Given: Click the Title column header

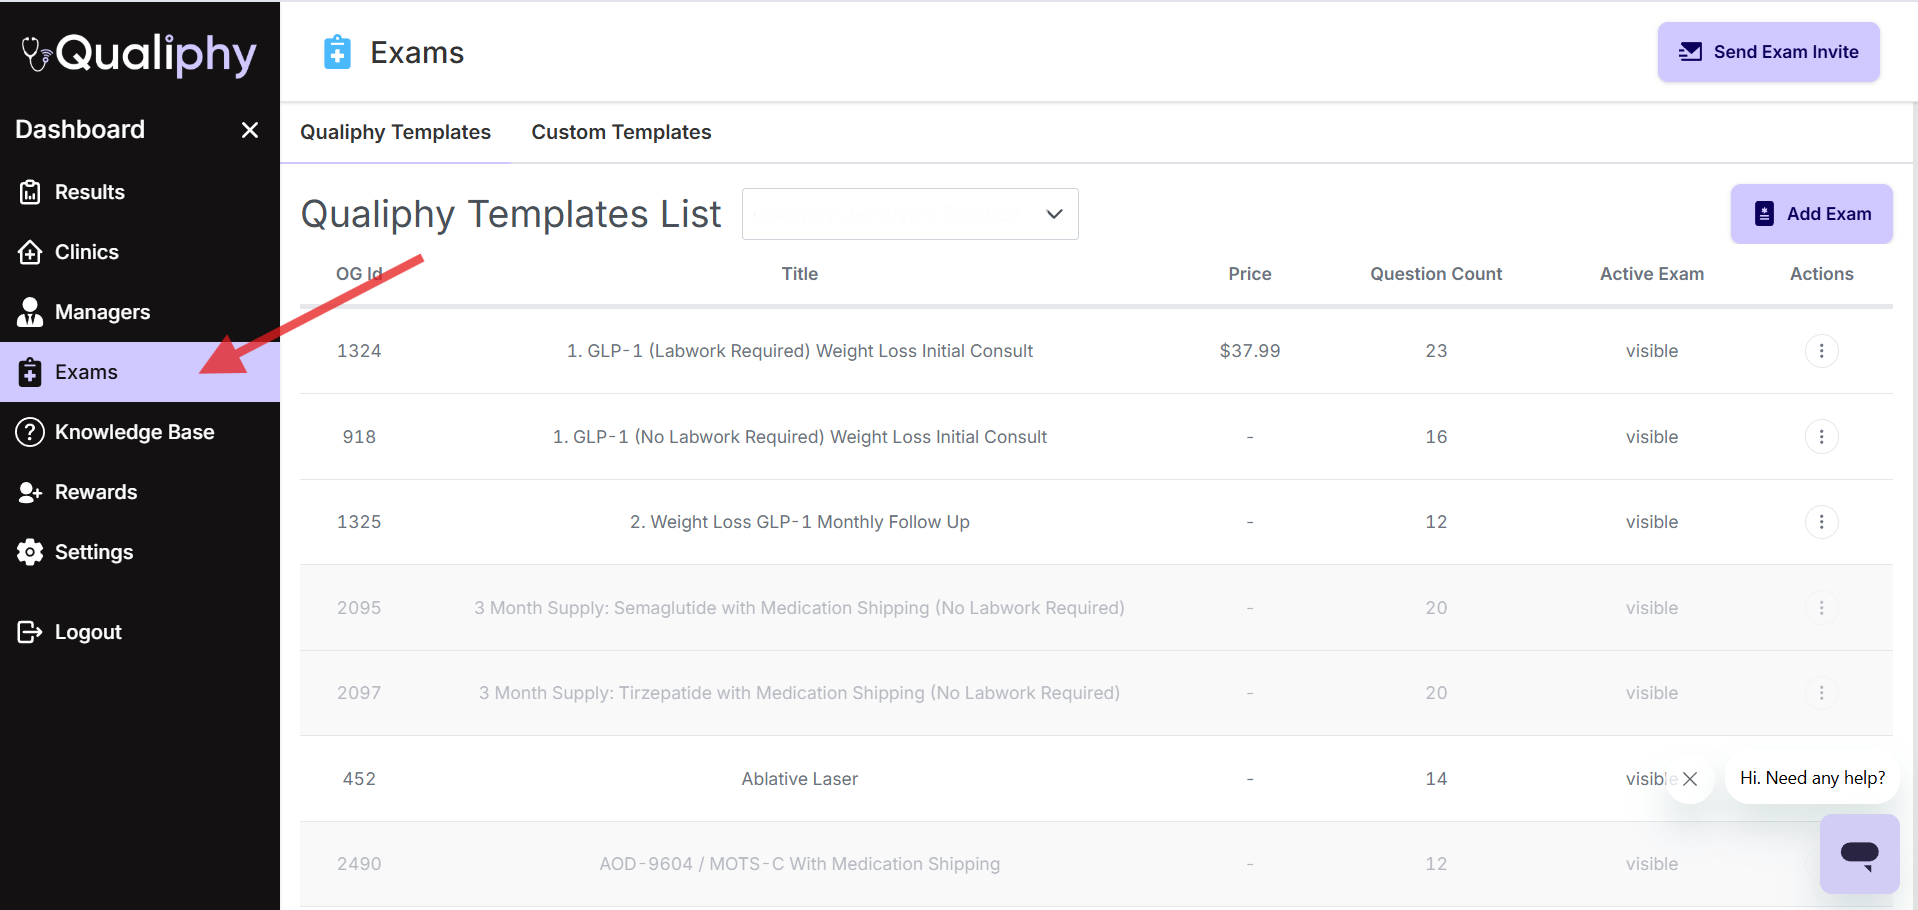Looking at the screenshot, I should pyautogui.click(x=800, y=274).
